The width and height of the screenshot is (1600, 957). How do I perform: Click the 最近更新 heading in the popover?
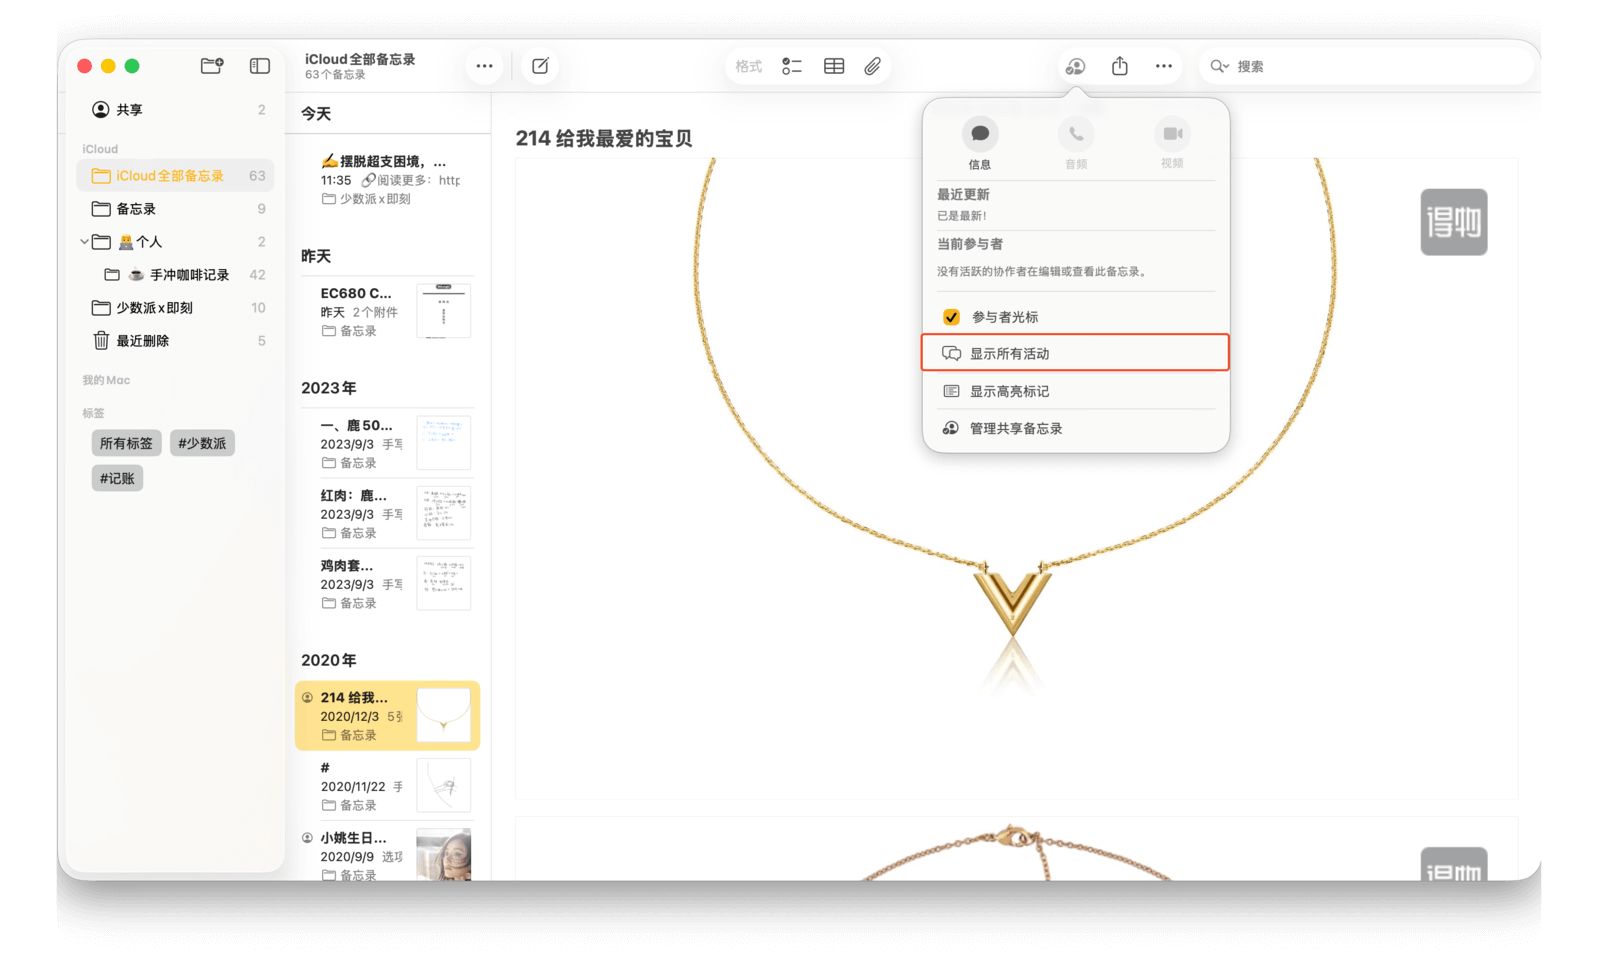click(x=963, y=195)
